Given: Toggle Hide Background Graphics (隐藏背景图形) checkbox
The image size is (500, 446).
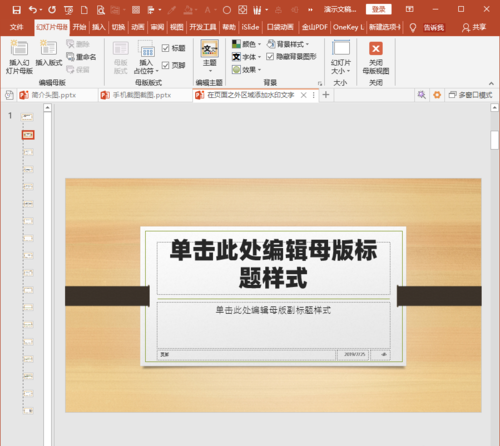Looking at the screenshot, I should pyautogui.click(x=270, y=57).
